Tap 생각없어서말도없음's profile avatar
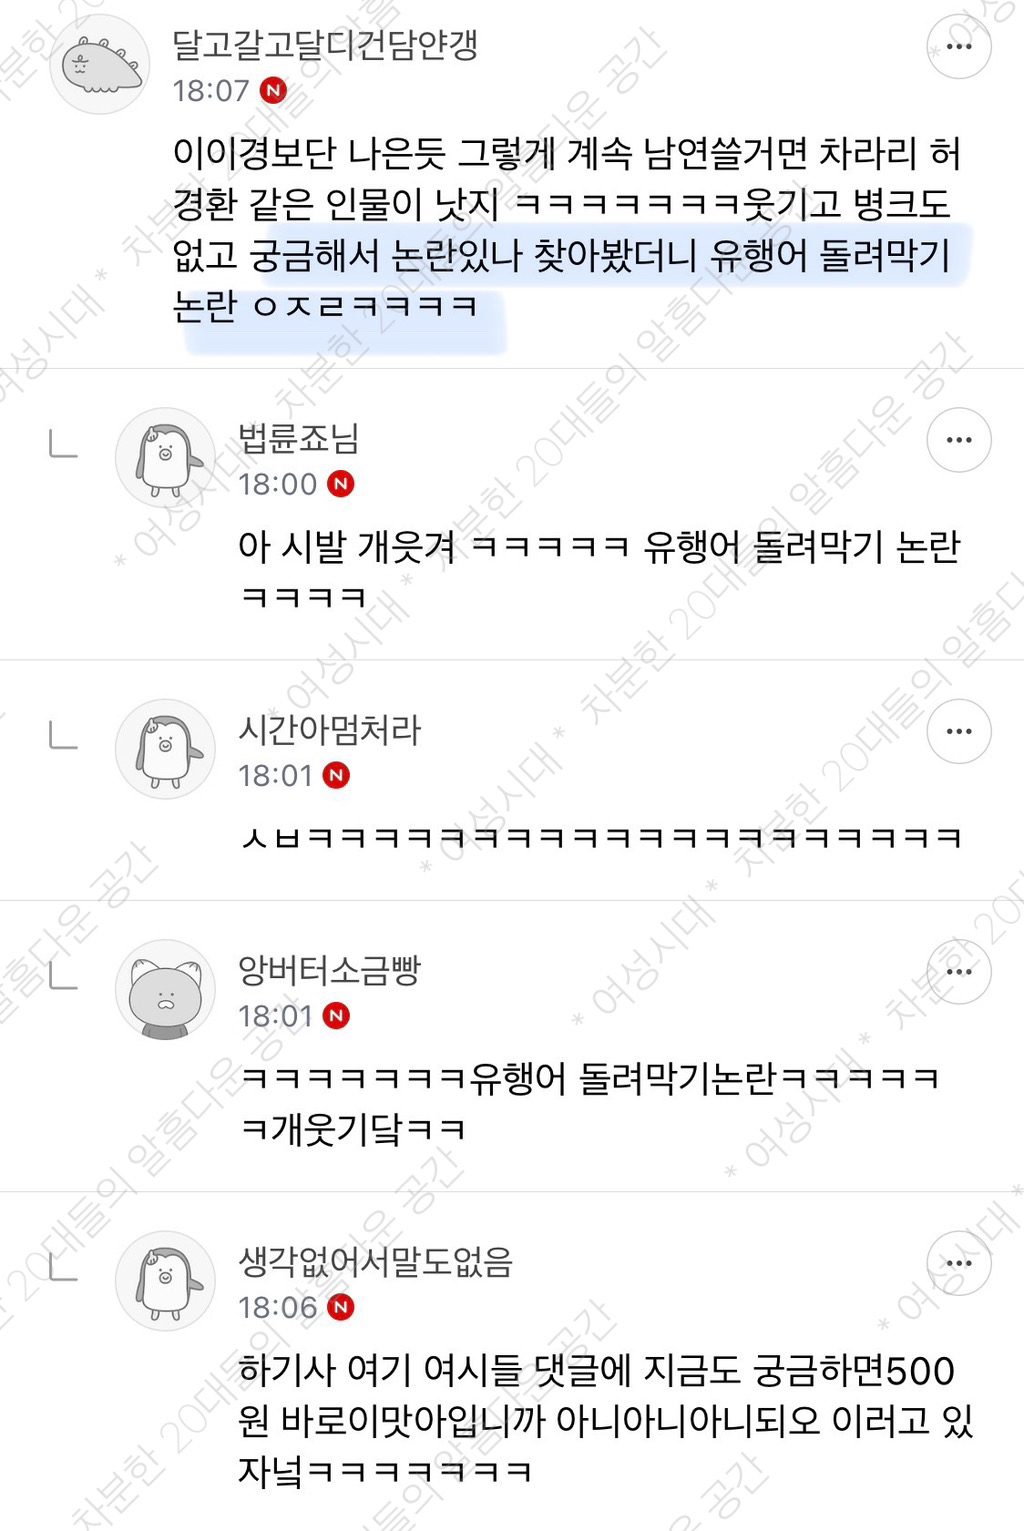 coord(165,1282)
